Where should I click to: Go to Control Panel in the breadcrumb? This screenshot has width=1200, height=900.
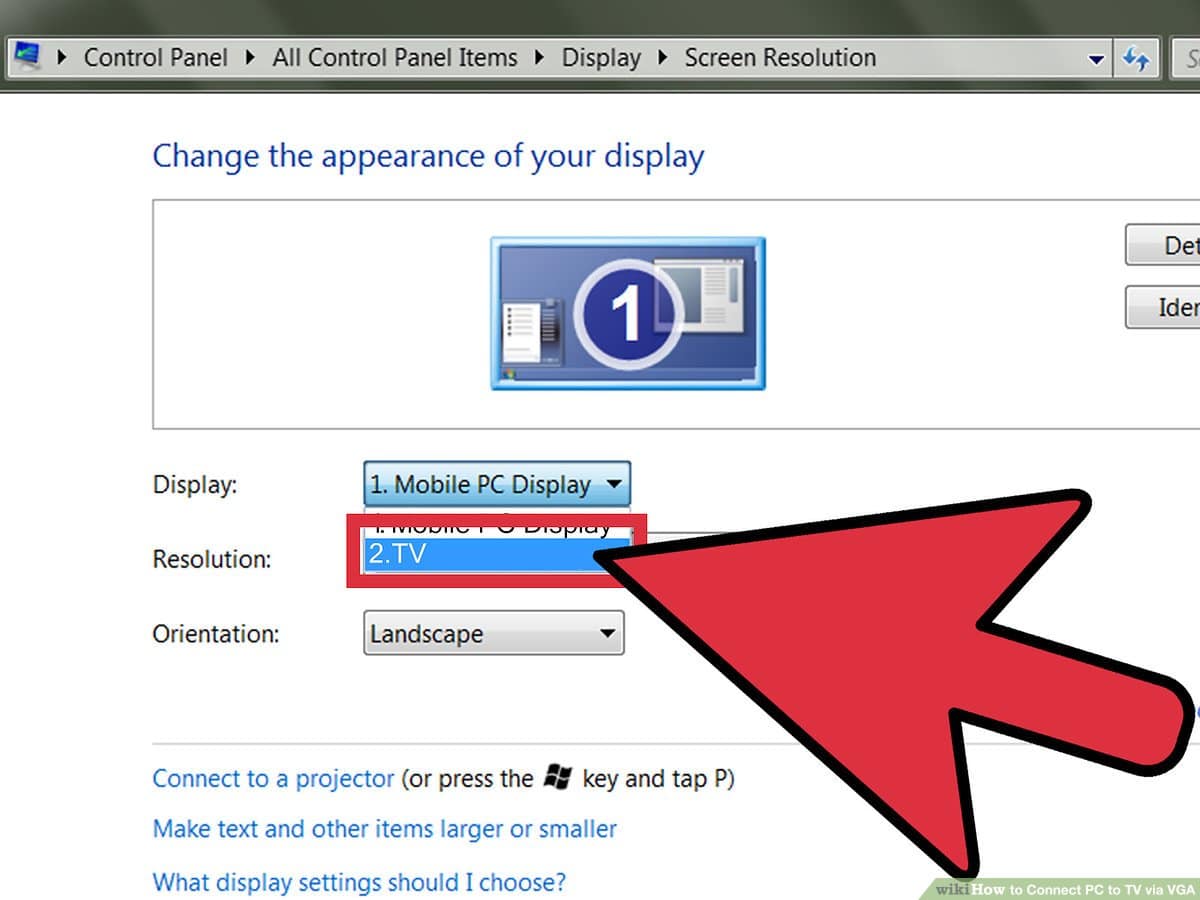(158, 58)
